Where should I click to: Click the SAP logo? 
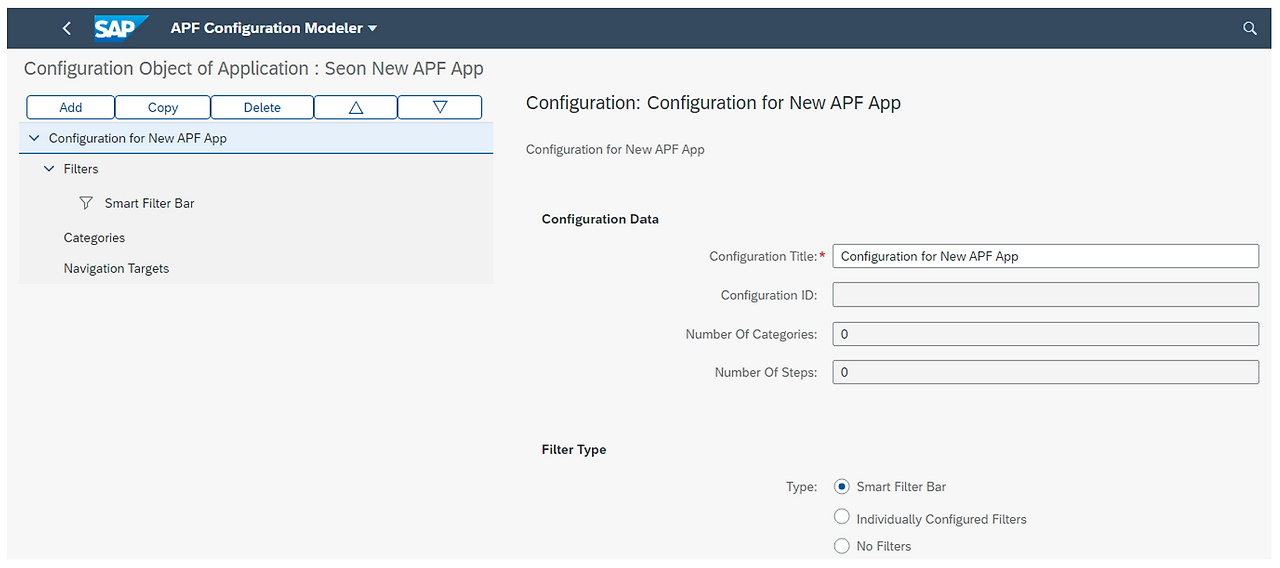pos(120,28)
